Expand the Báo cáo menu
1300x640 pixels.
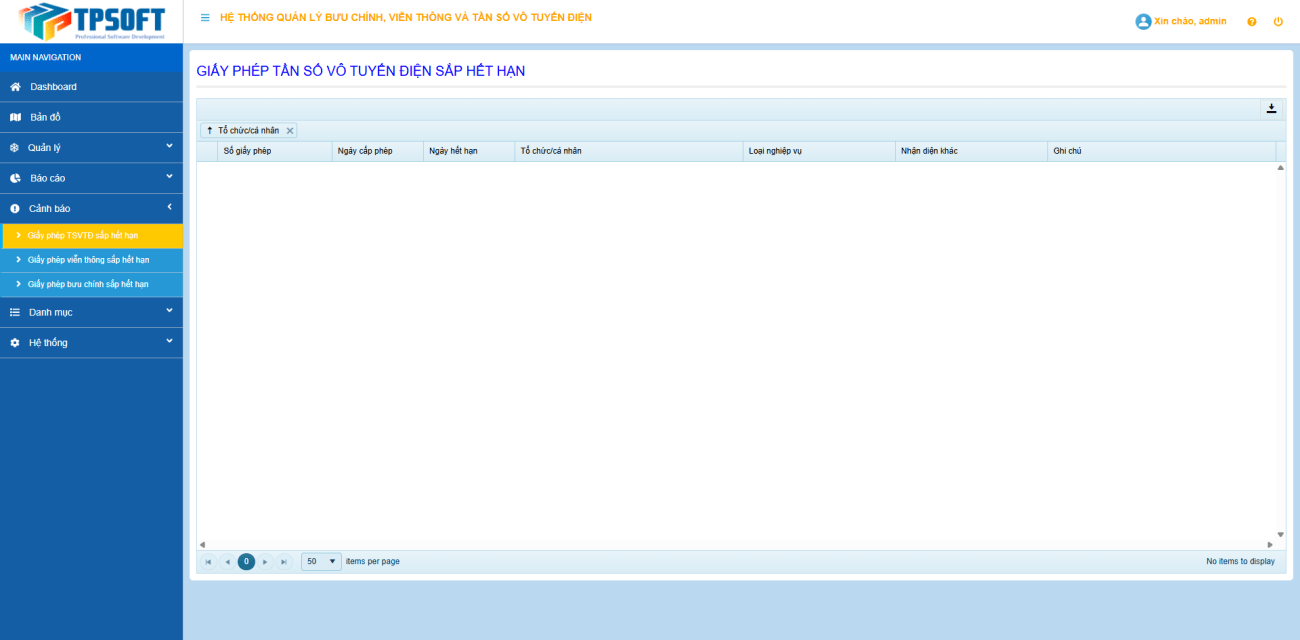pos(91,178)
